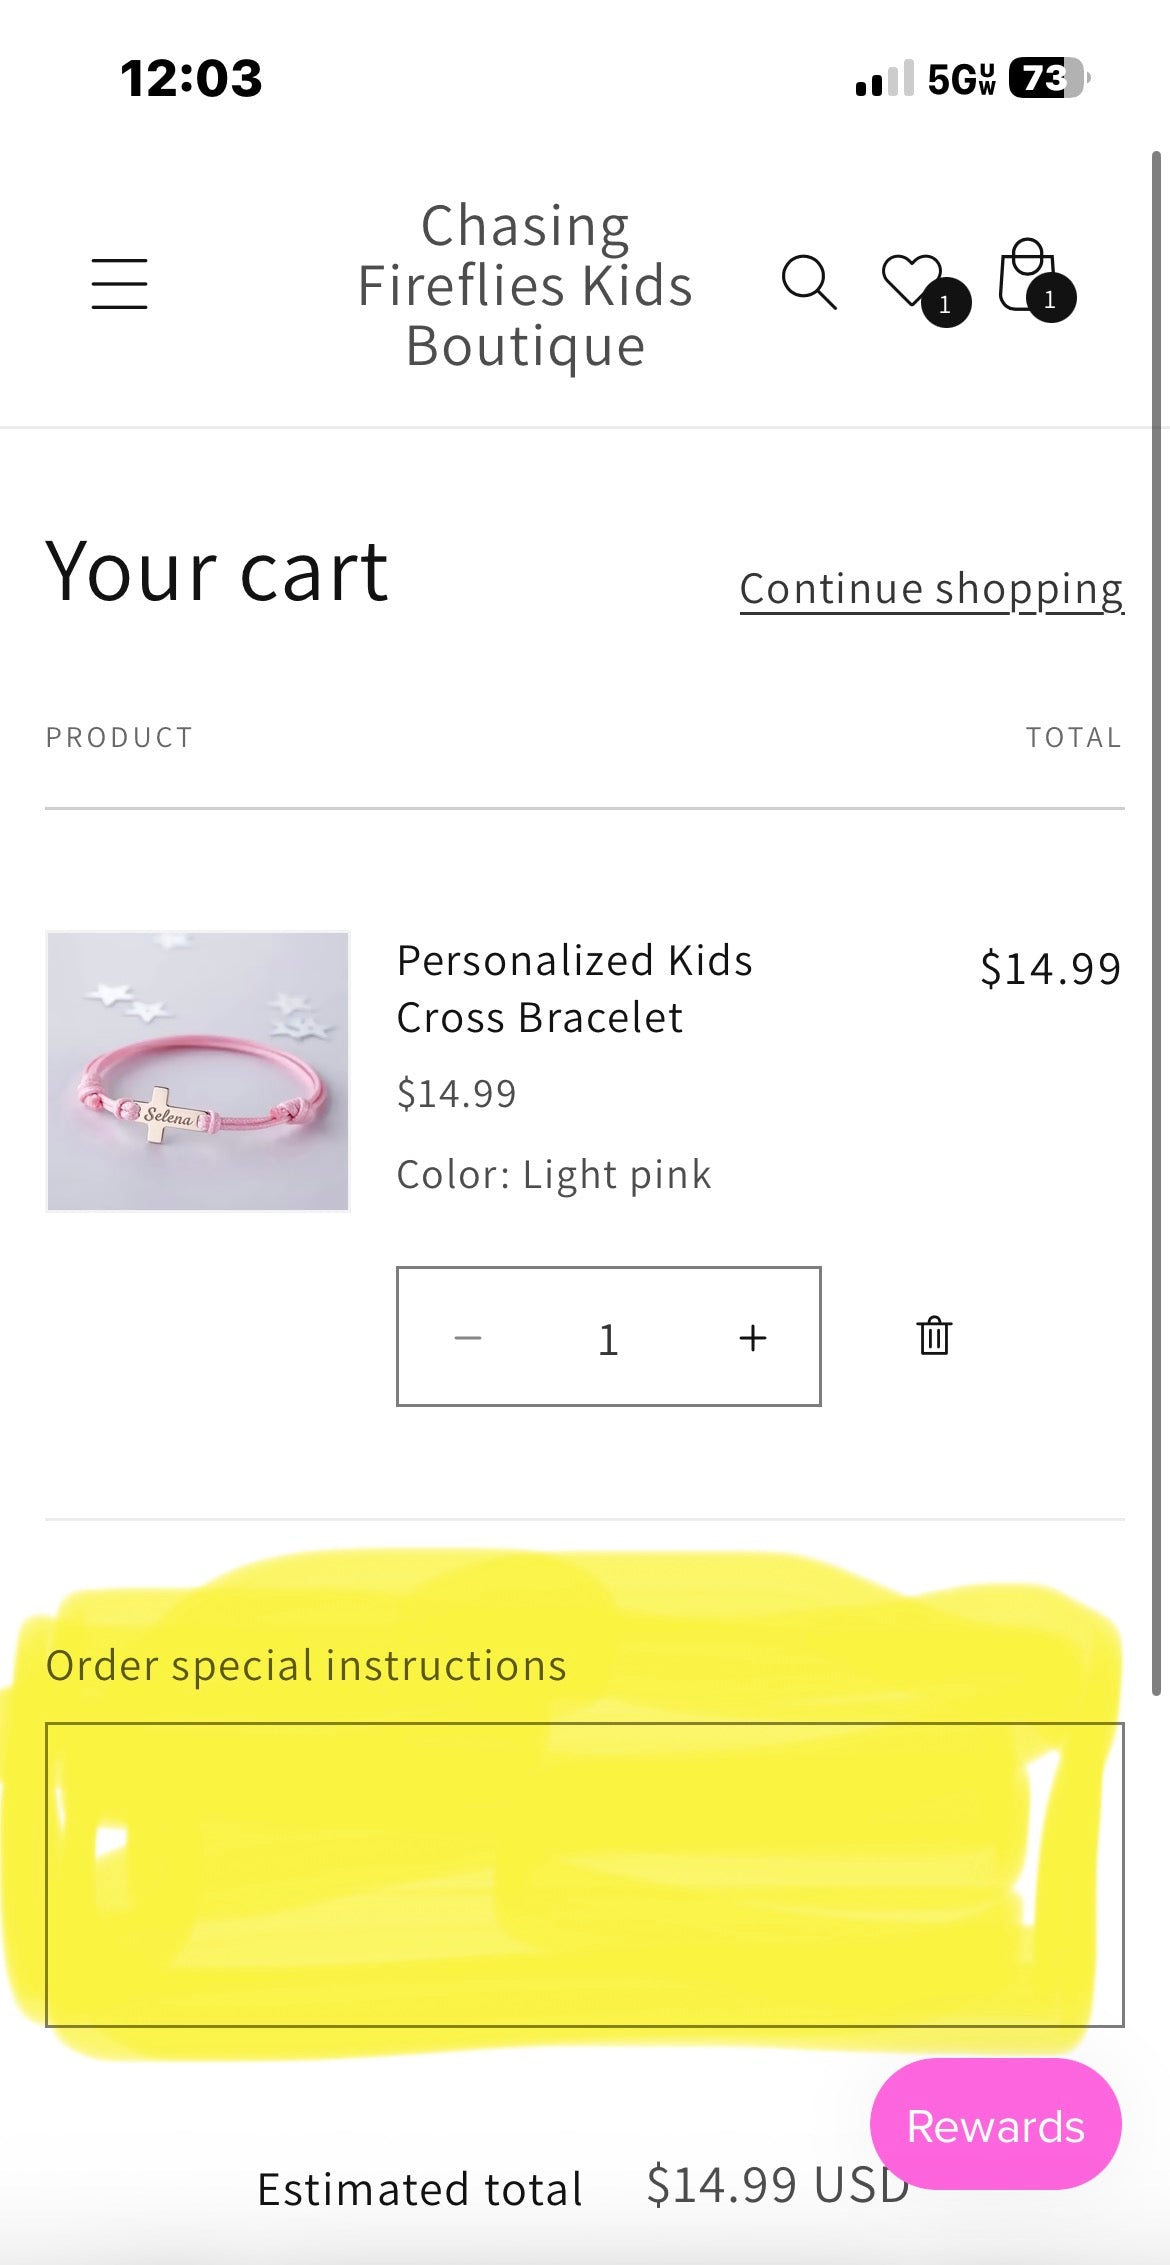
Task: Click the cart count badge showing 1
Action: point(1051,299)
